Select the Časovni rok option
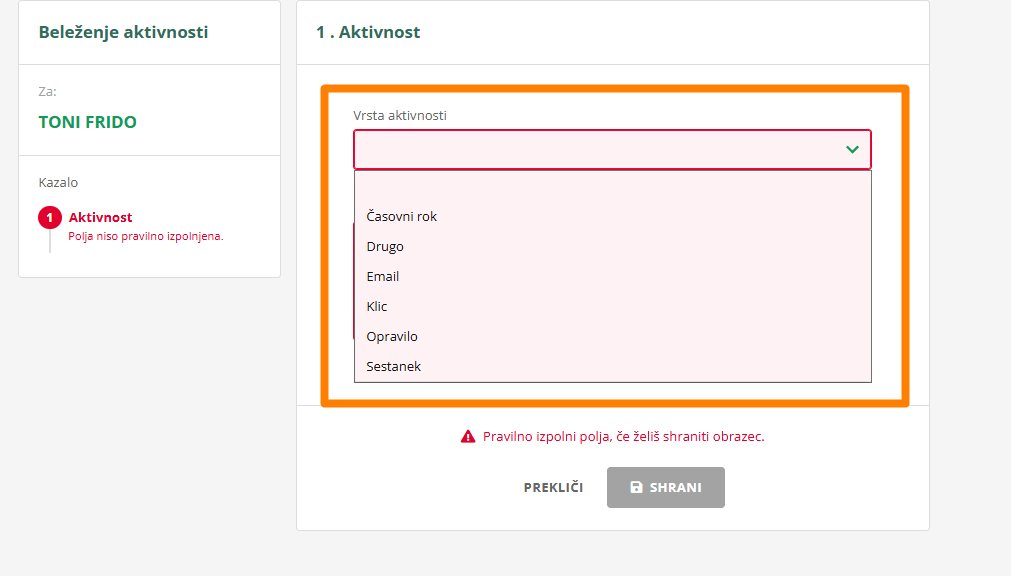The width and height of the screenshot is (1011, 576). tap(402, 216)
